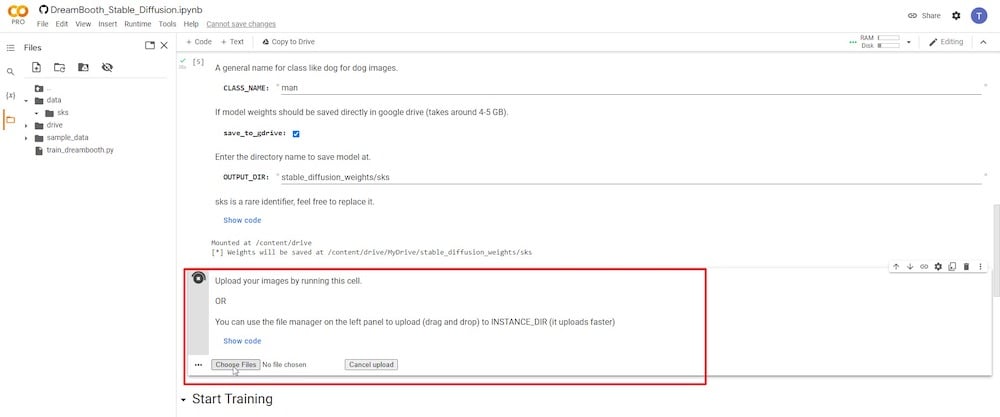Click the Choose Files button

pyautogui.click(x=235, y=365)
